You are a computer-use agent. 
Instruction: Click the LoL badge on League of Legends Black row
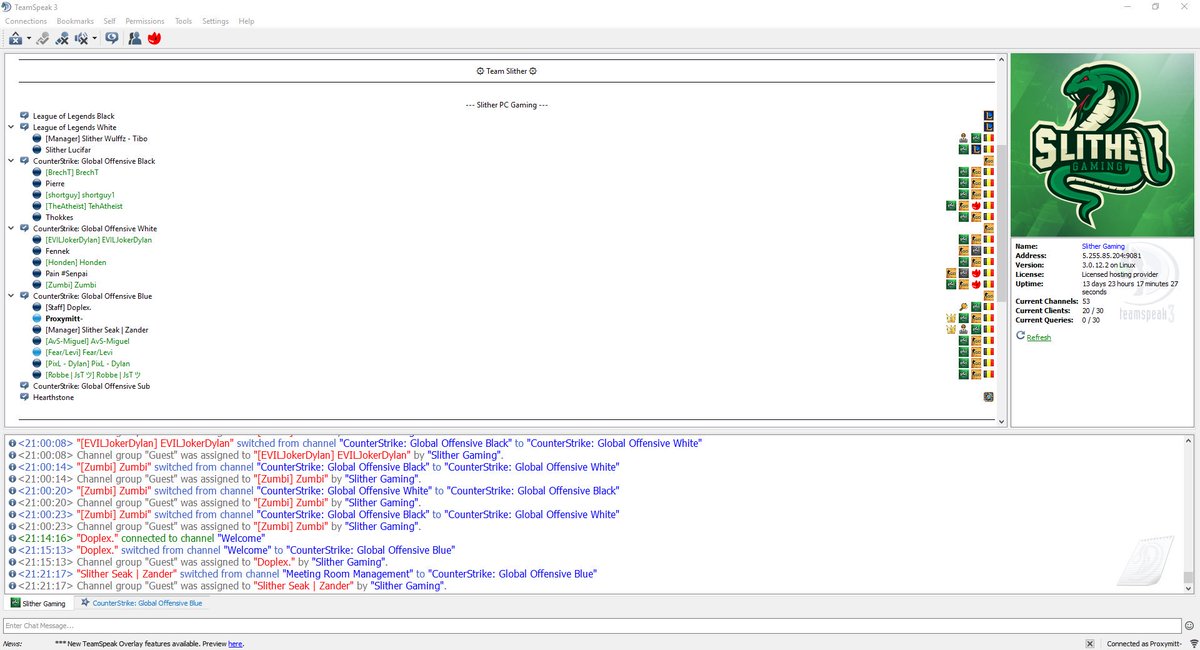tap(988, 116)
